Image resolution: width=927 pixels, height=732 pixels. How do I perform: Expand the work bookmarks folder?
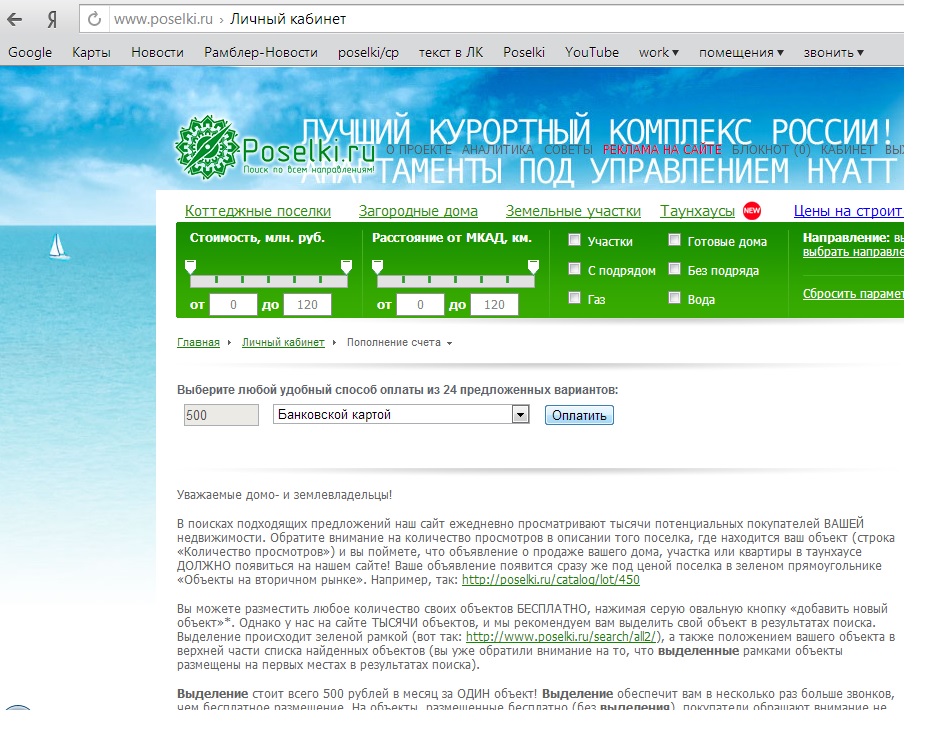(659, 53)
